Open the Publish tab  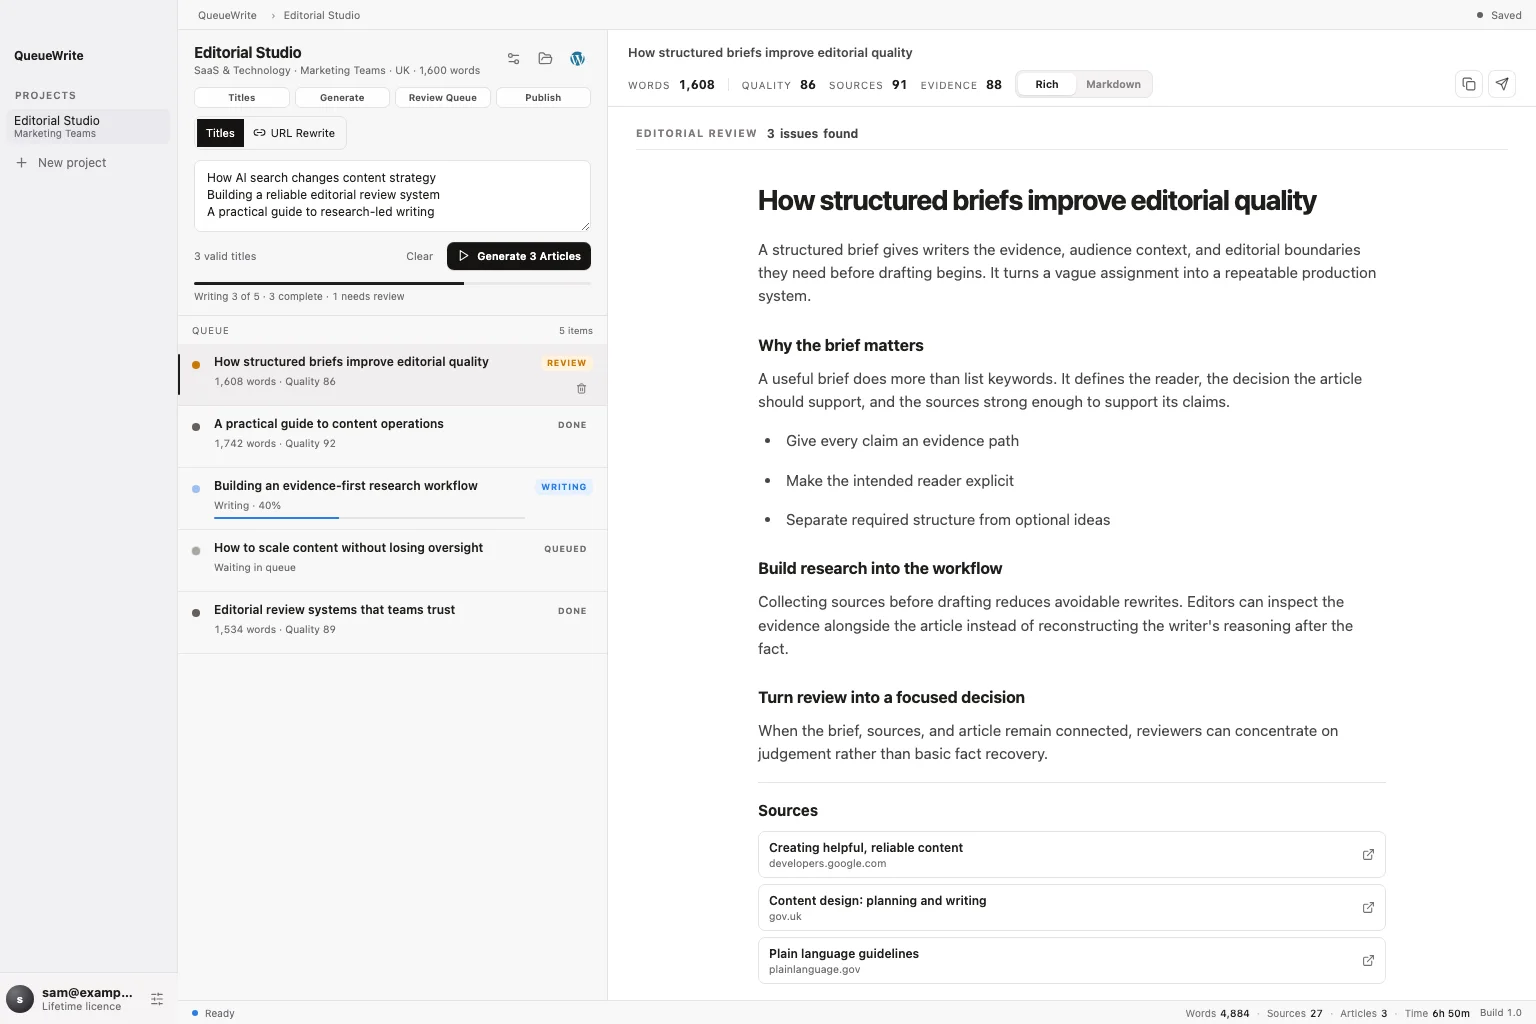[x=543, y=97]
